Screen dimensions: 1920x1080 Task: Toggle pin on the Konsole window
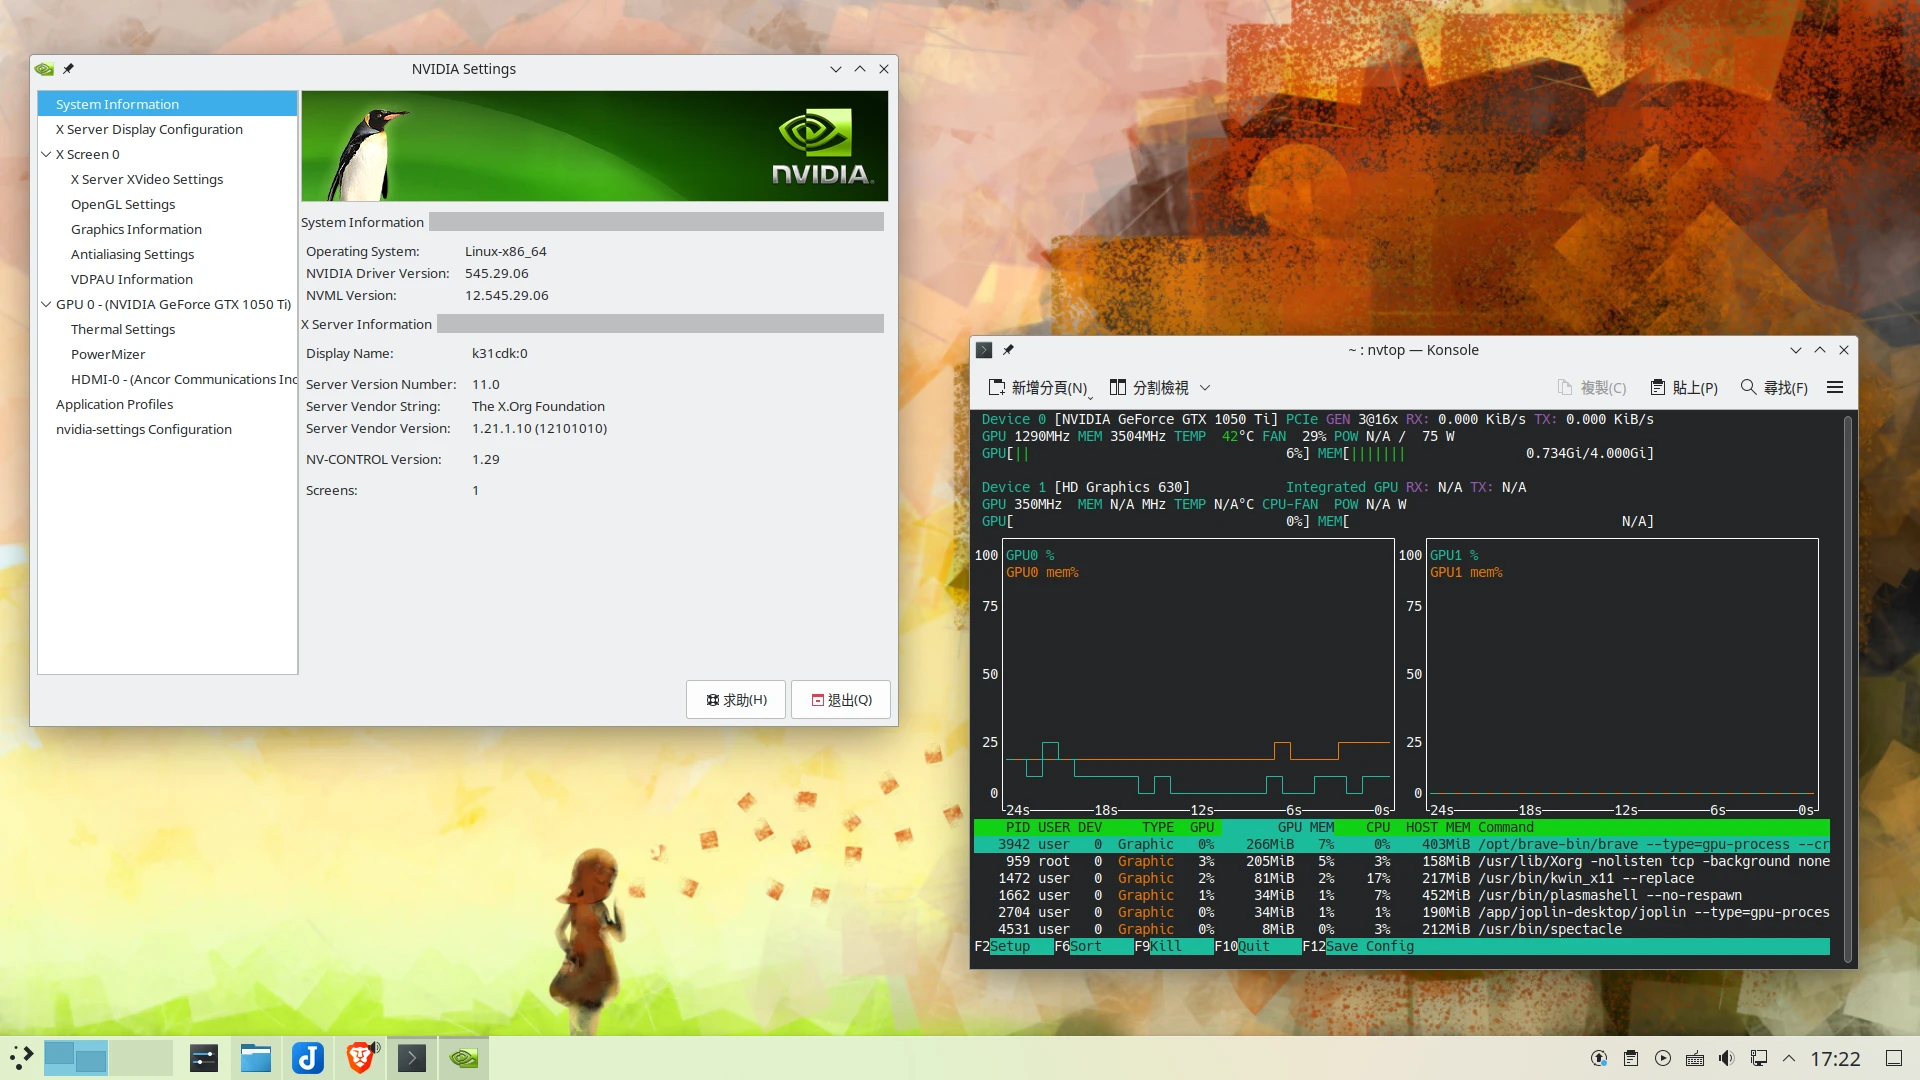pyautogui.click(x=1008, y=350)
